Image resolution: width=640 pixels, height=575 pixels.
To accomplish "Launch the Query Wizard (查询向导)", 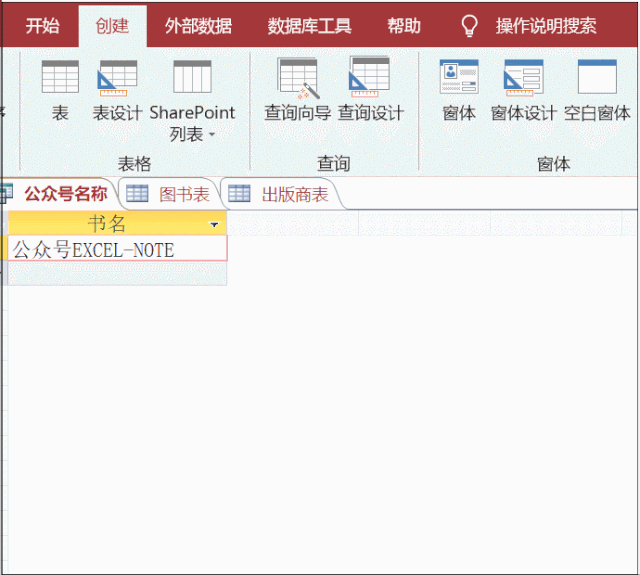I will point(298,89).
